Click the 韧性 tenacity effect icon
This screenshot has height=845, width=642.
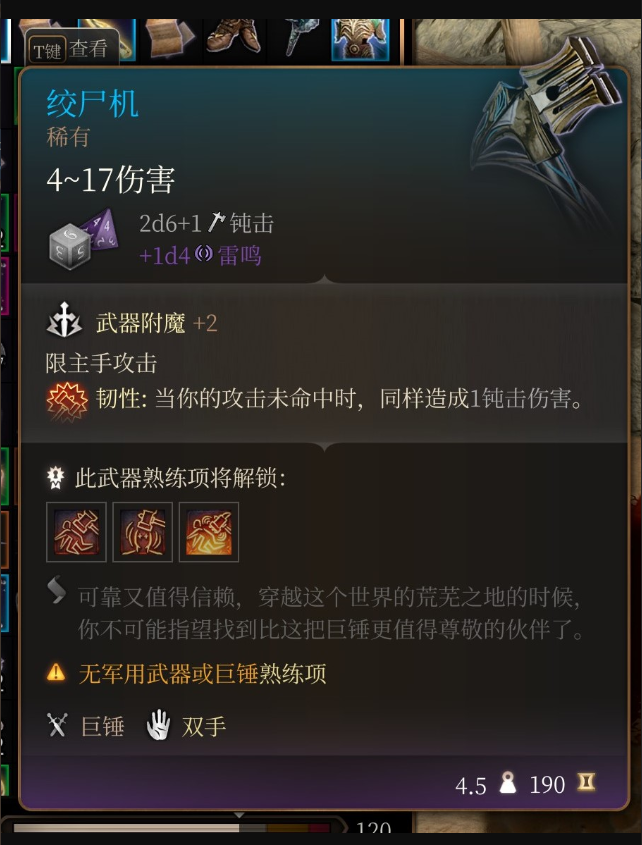[x=66, y=401]
